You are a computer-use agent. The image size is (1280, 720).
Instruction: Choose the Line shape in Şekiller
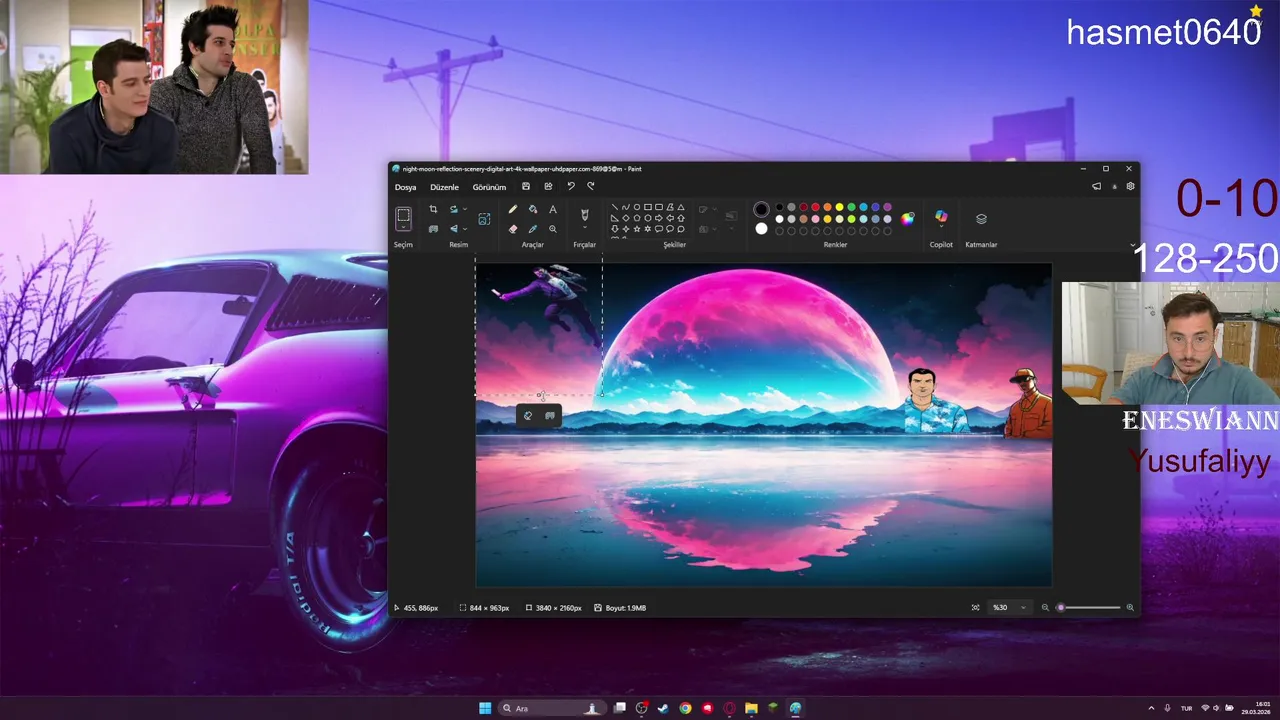point(615,207)
